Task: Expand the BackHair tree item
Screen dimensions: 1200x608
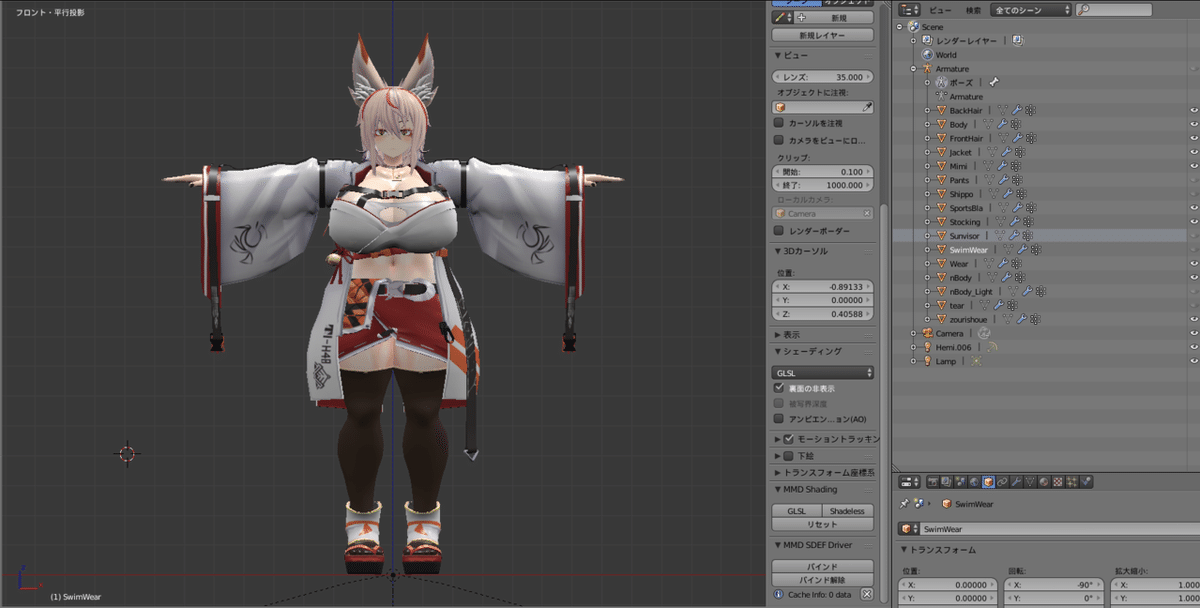Action: point(927,110)
